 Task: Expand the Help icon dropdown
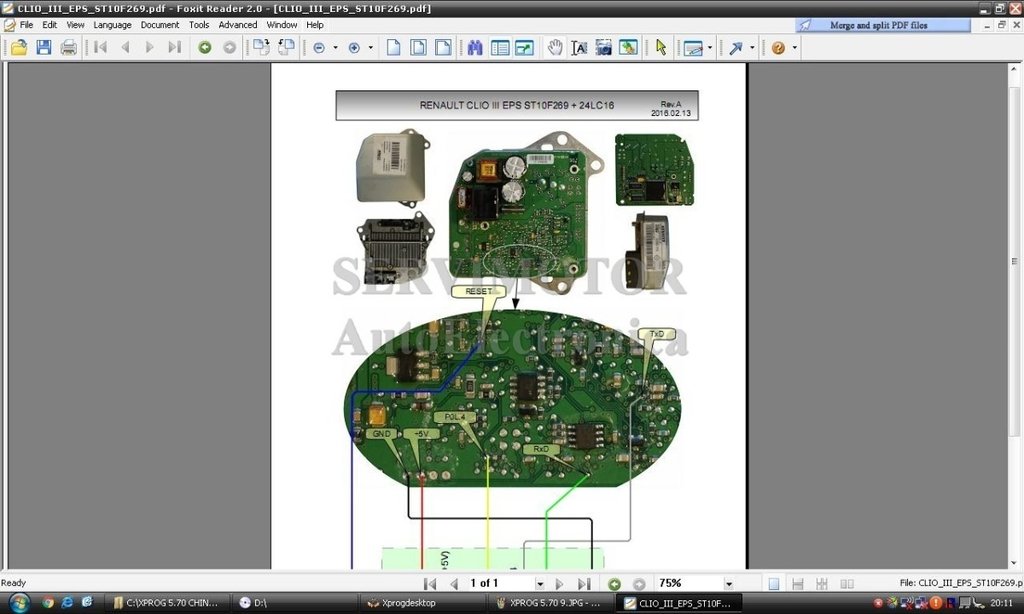coord(794,48)
